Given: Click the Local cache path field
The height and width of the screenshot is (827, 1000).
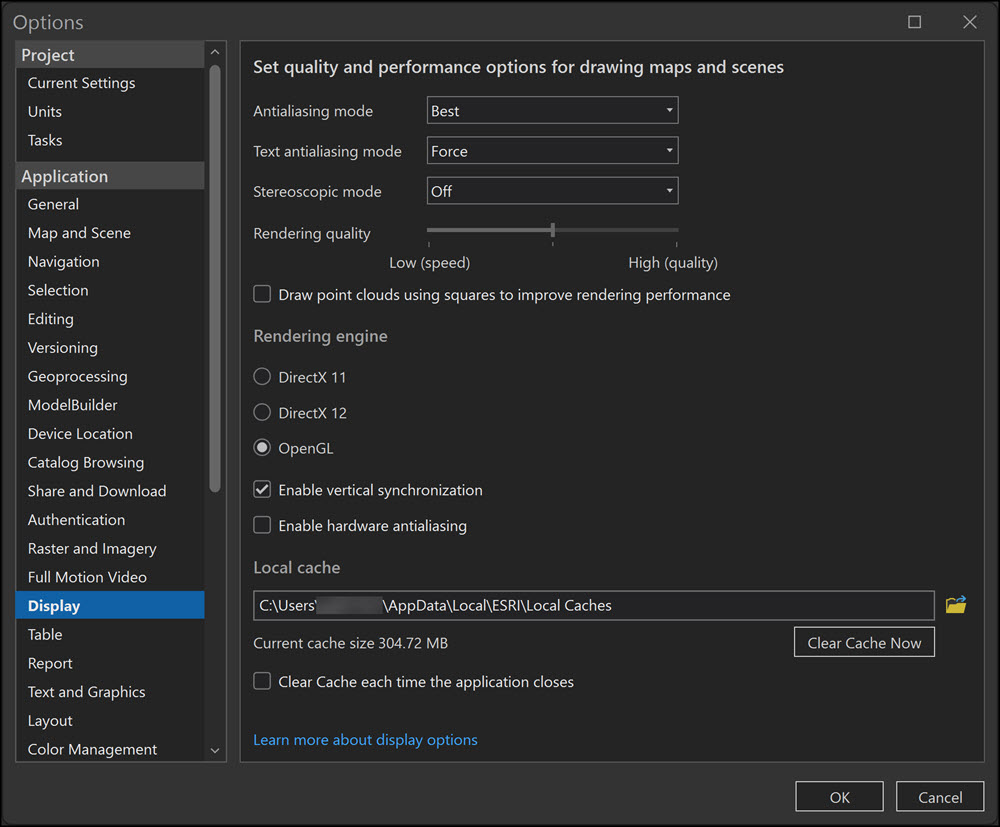Looking at the screenshot, I should (593, 605).
